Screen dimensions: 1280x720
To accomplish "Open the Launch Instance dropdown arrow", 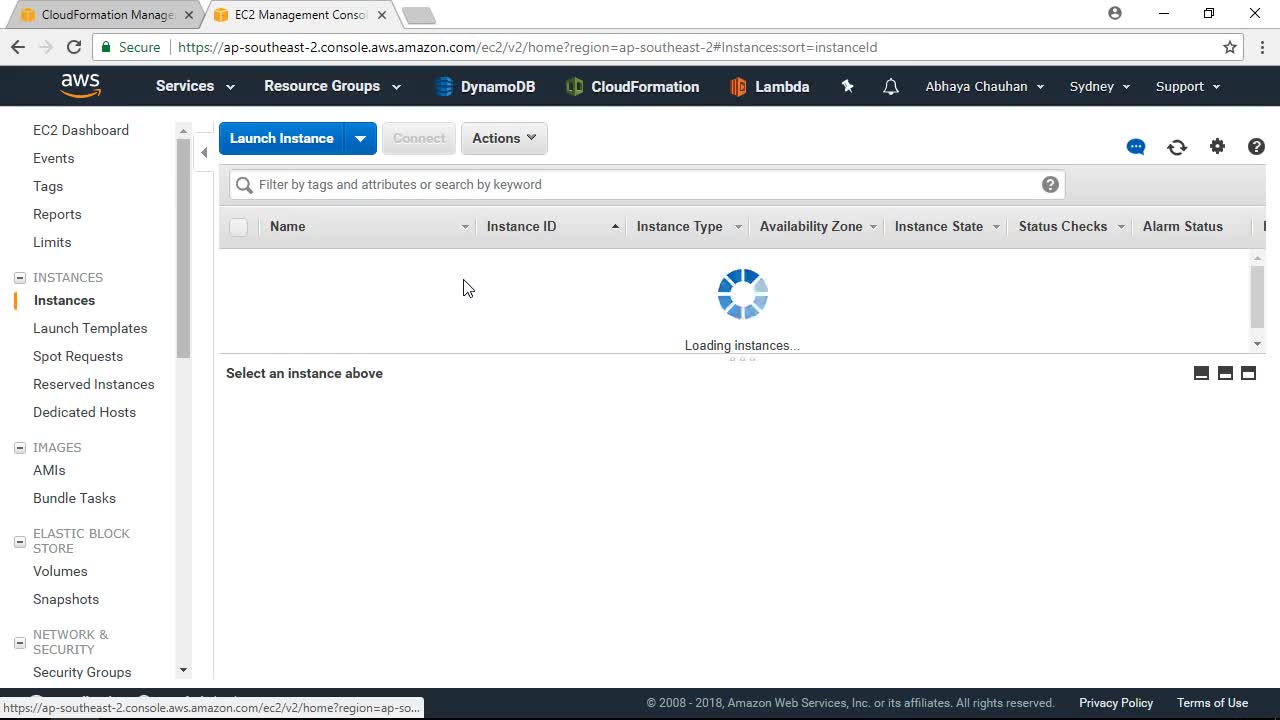I will (x=360, y=138).
